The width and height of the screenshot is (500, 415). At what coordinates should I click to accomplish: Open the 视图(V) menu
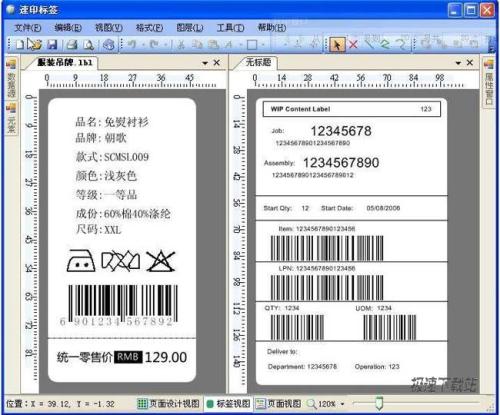[x=109, y=28]
